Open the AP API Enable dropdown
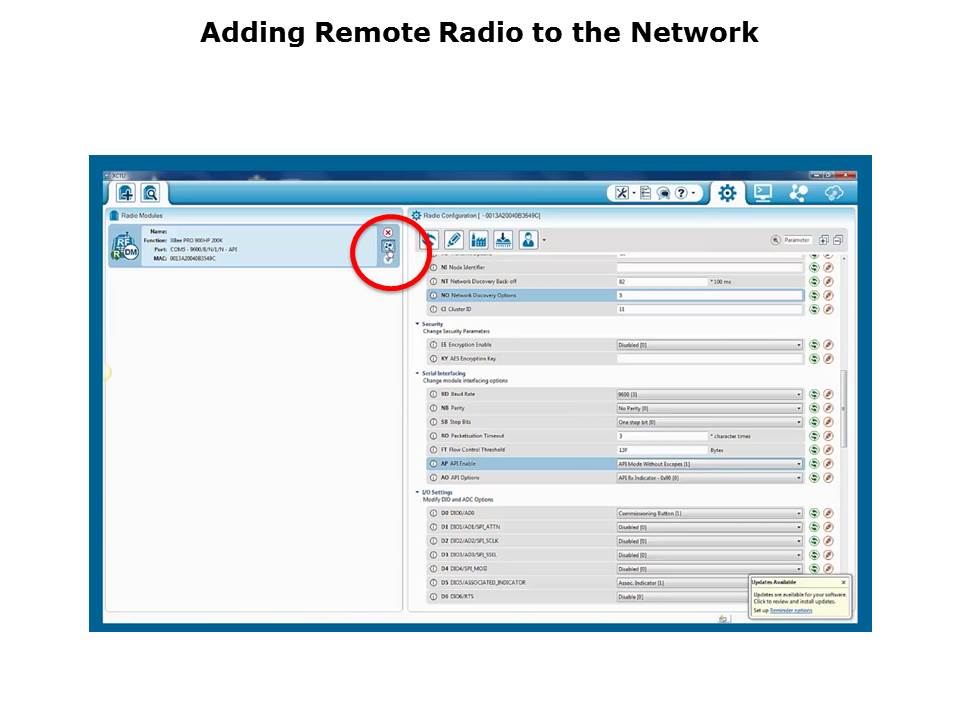 [x=798, y=464]
